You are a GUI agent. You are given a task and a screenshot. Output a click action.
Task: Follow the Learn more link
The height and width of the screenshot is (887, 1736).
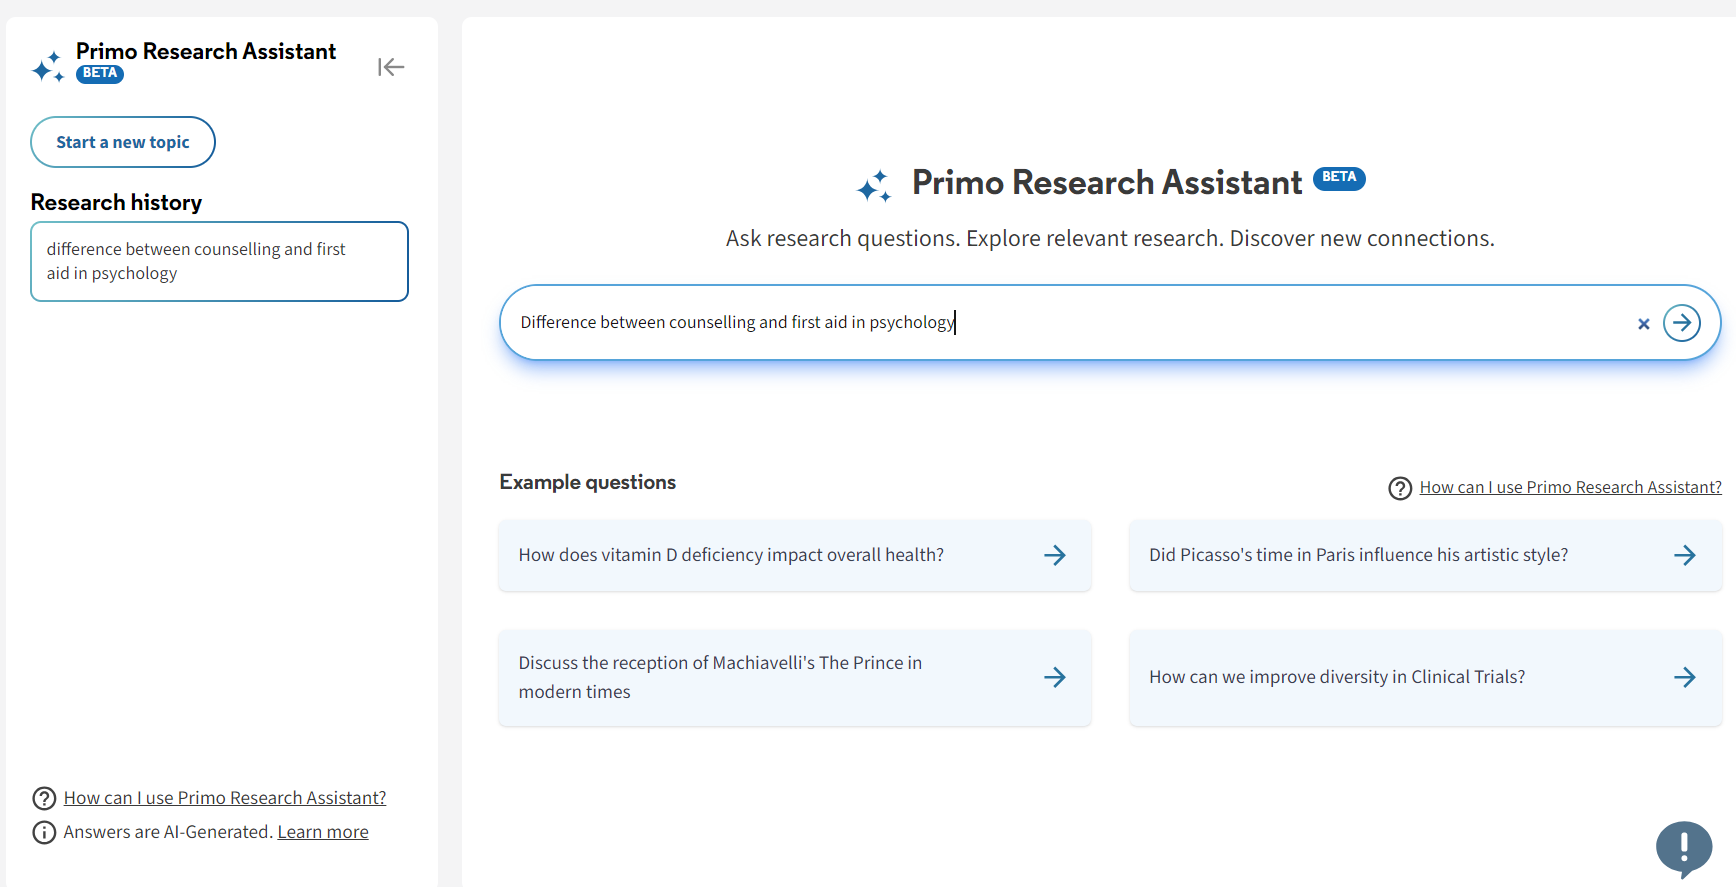point(323,832)
